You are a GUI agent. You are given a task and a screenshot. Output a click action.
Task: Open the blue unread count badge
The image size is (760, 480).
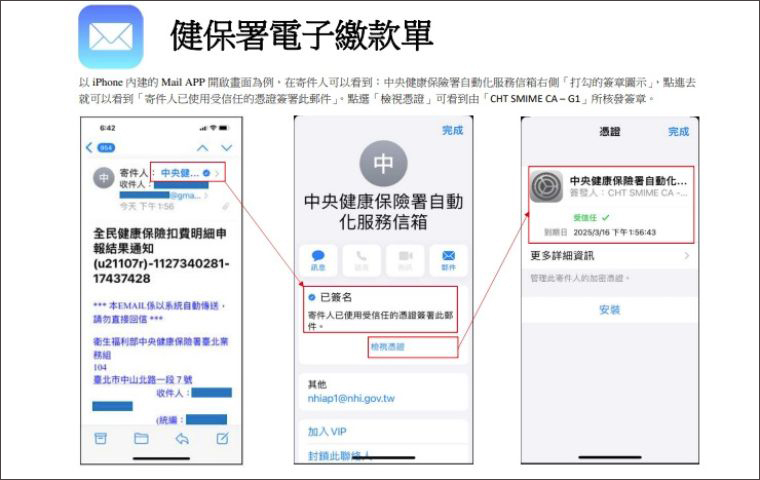click(106, 147)
